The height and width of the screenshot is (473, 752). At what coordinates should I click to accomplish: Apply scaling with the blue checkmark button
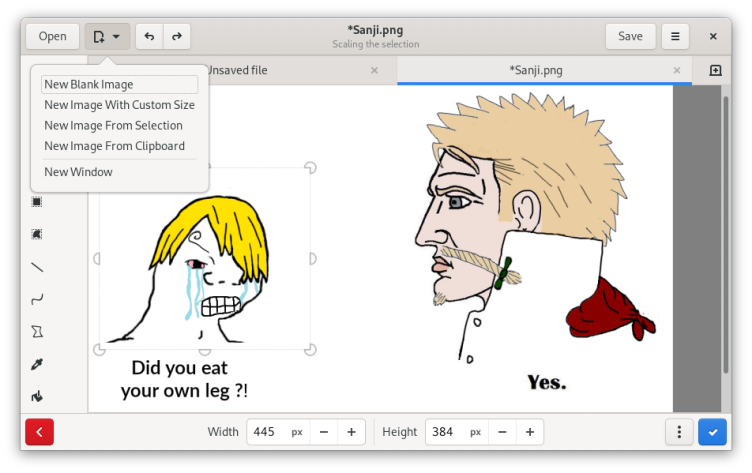712,432
